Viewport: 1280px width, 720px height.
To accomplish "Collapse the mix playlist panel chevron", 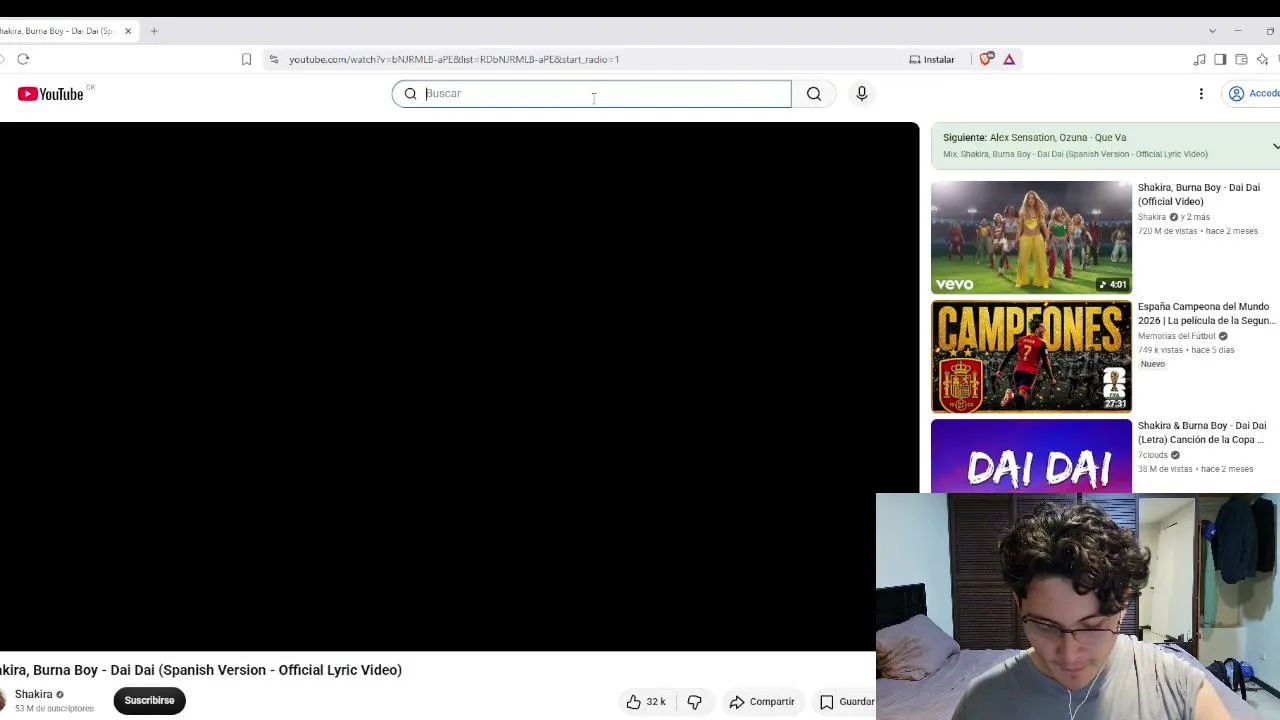I will 1275,146.
